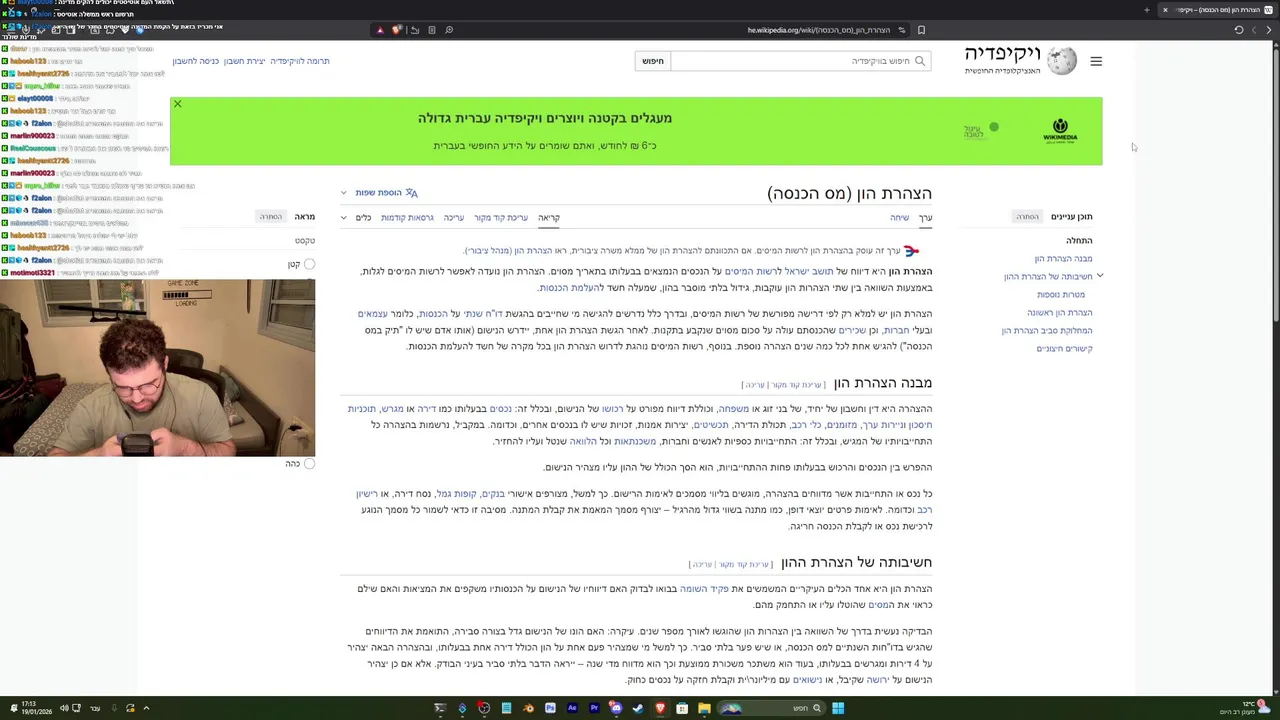Jump to מבנה הצהרת ההון in contents sidebar
This screenshot has width=1280, height=720.
click(x=1063, y=259)
